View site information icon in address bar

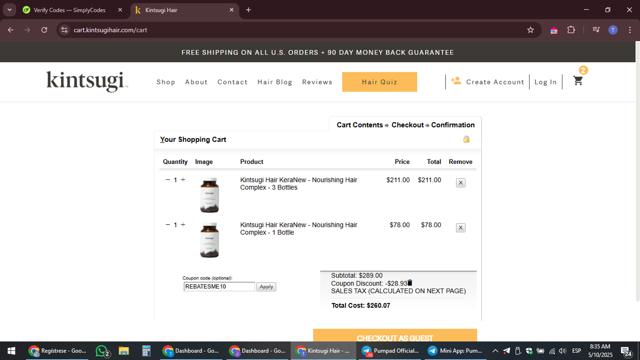tap(64, 30)
